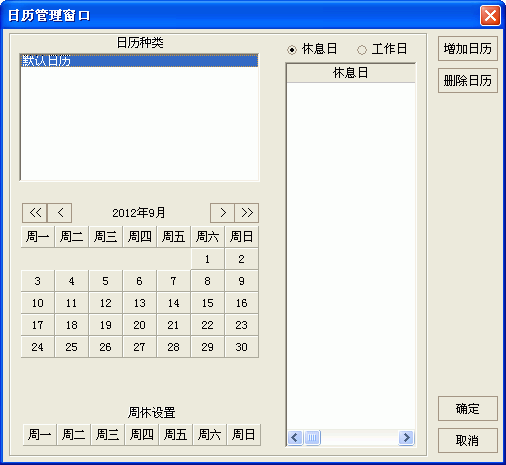
Task: Toggle 周六 in 周休设置 row
Action: (x=209, y=435)
